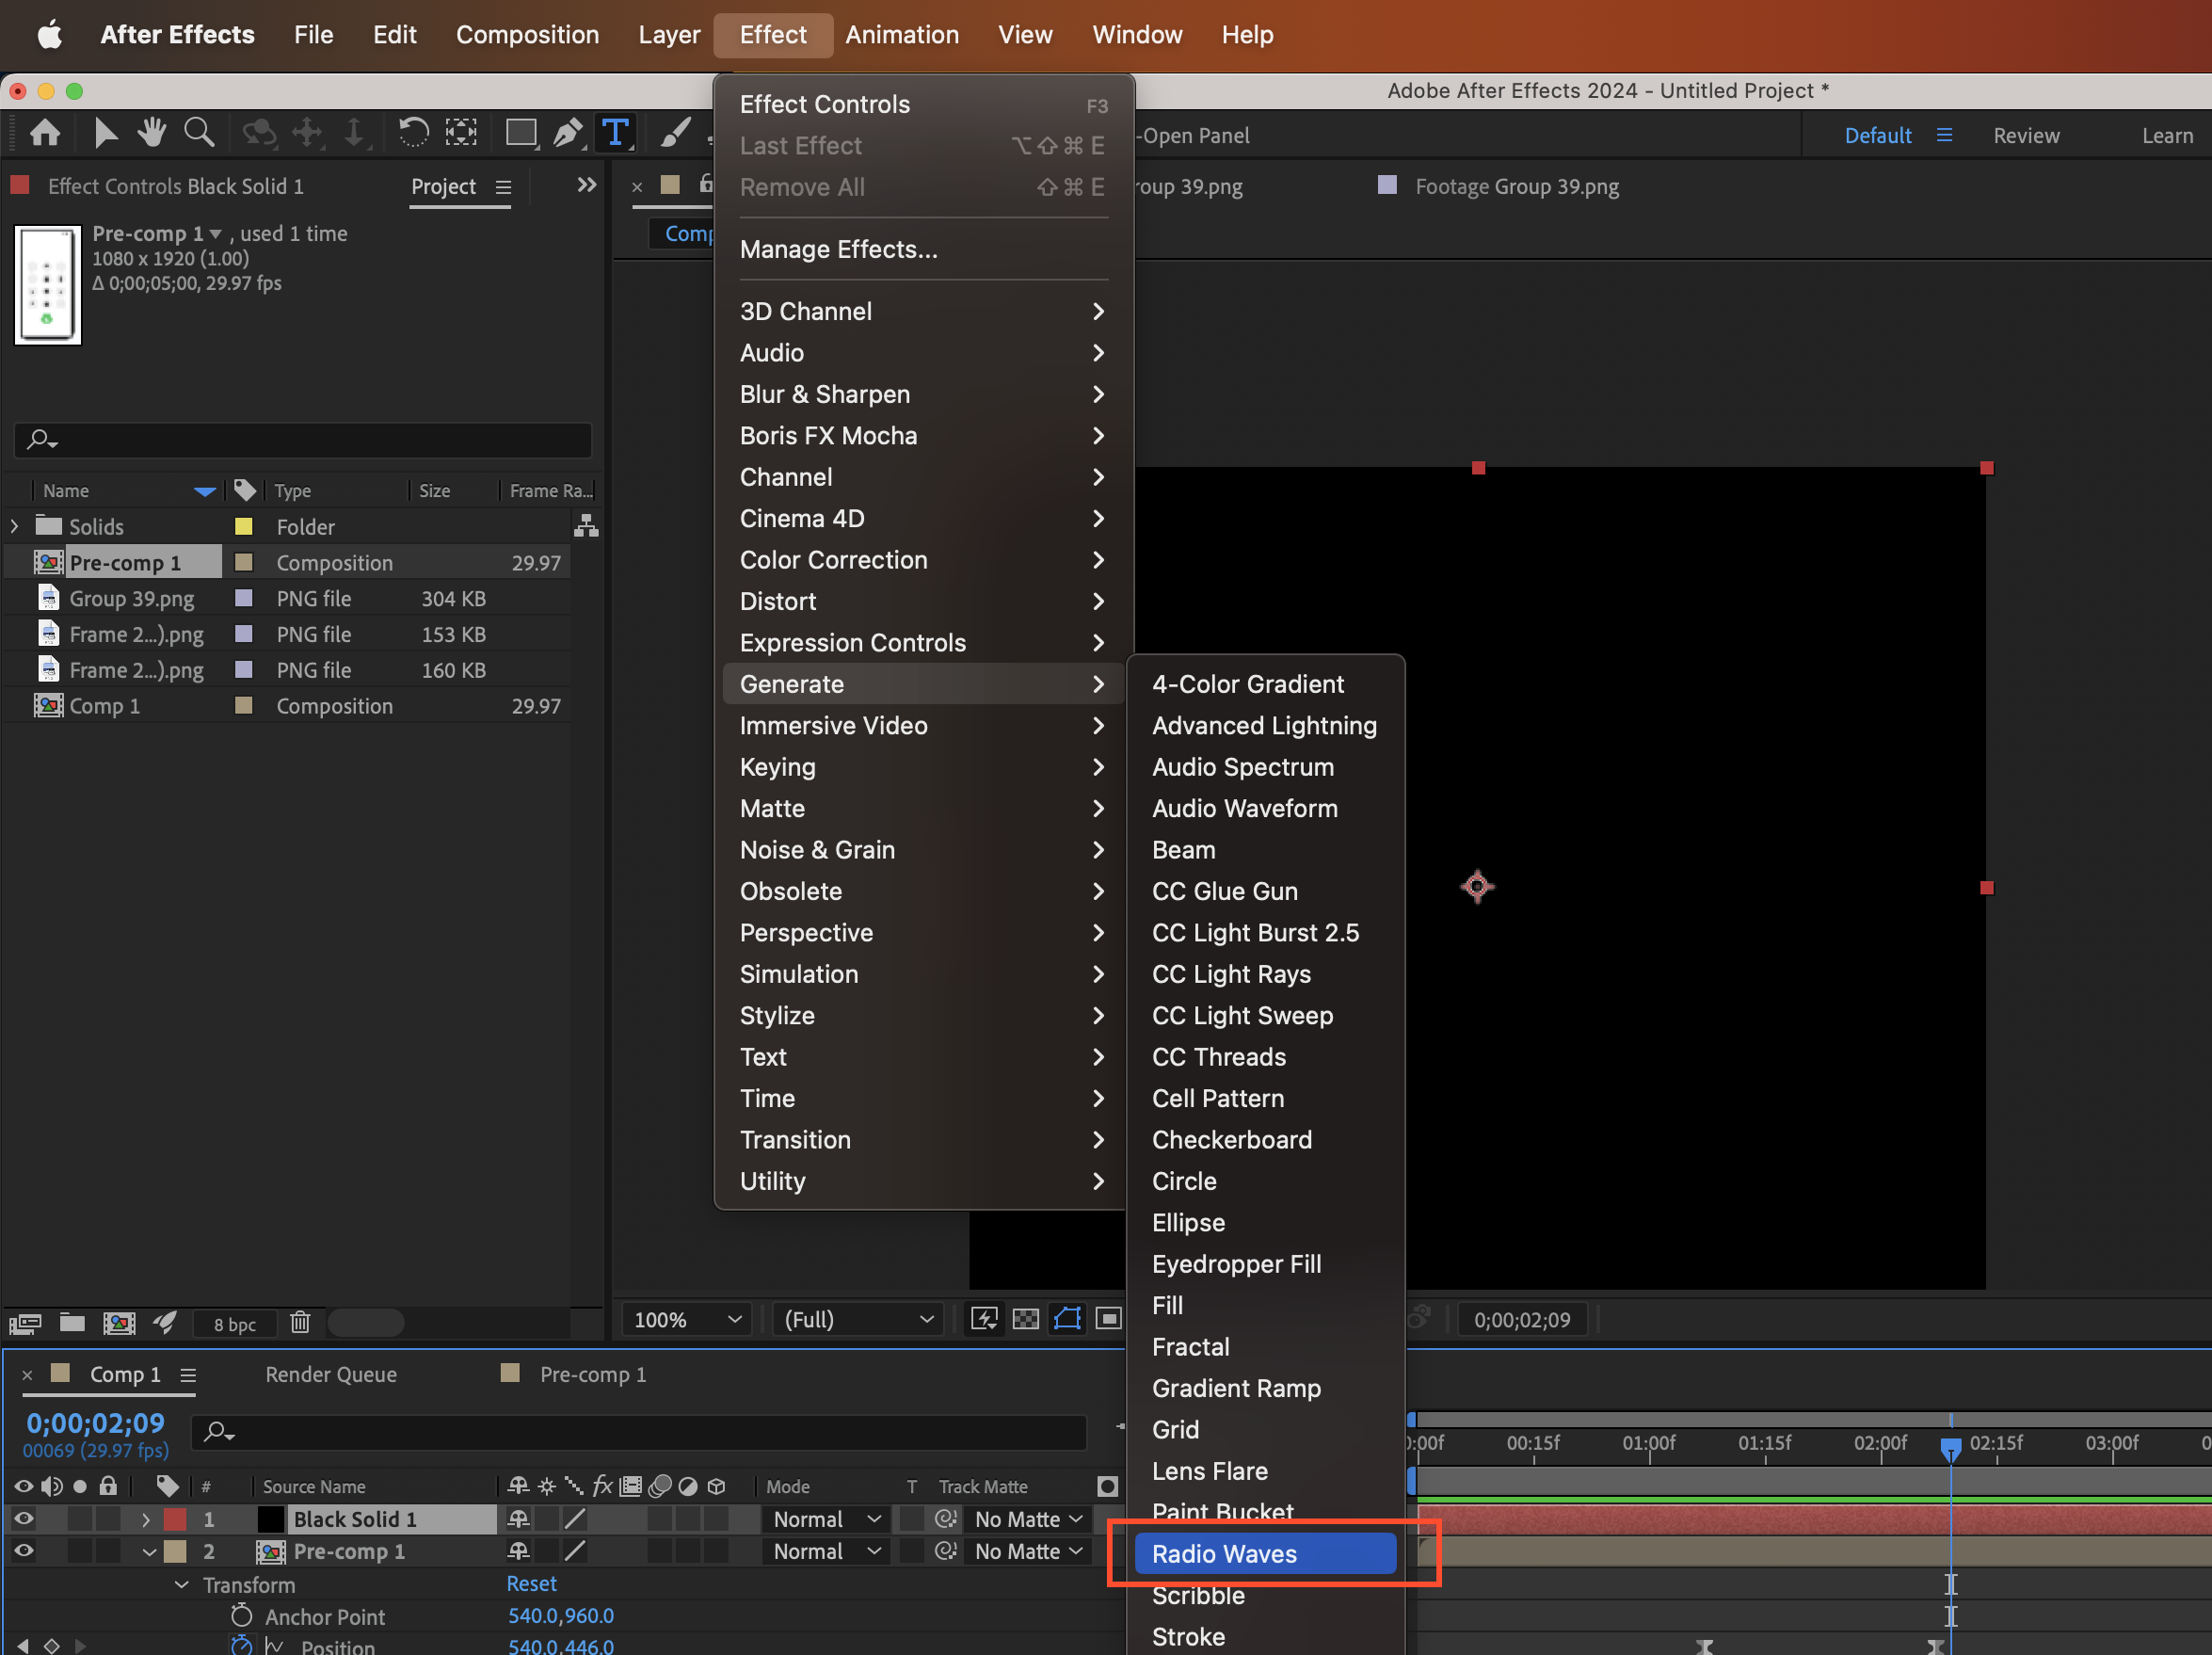
Task: Expand the Solids folder
Action: (x=14, y=526)
